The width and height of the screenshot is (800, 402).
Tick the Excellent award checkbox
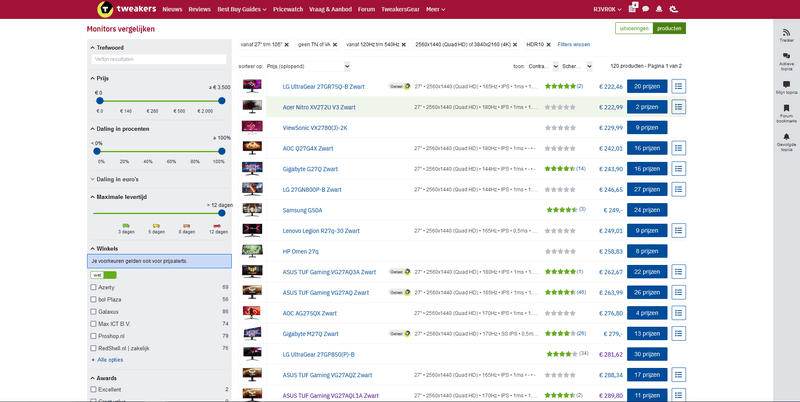(93, 390)
